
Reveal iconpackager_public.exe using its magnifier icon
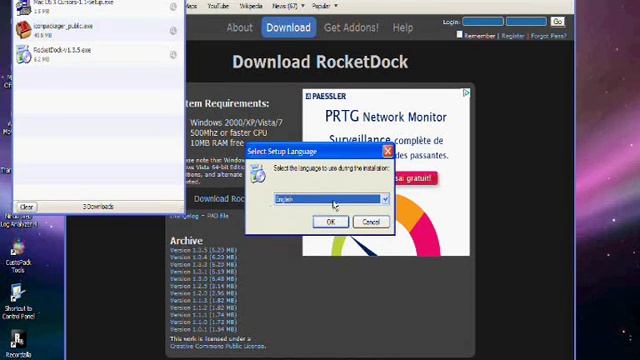(173, 31)
